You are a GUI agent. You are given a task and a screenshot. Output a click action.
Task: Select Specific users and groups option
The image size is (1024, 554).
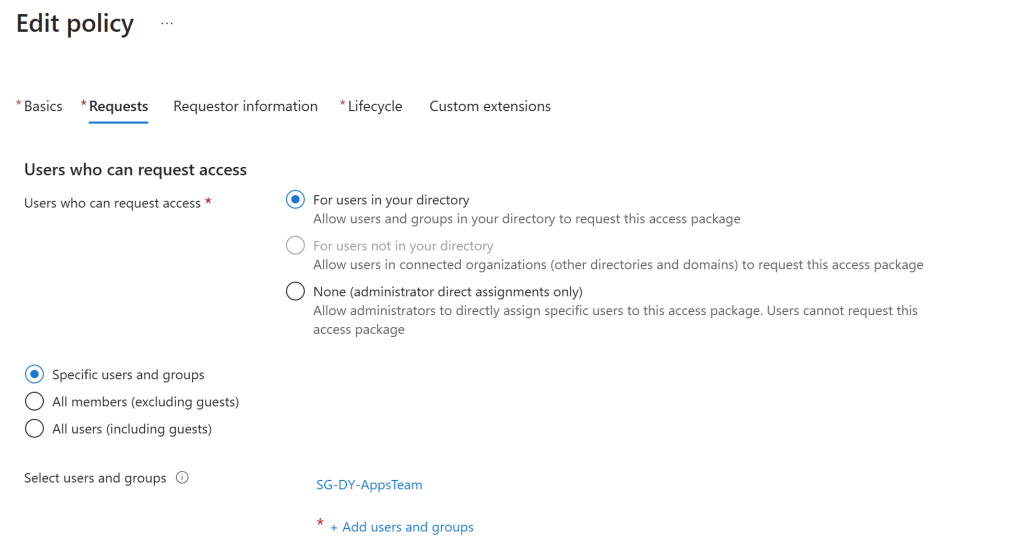point(35,375)
